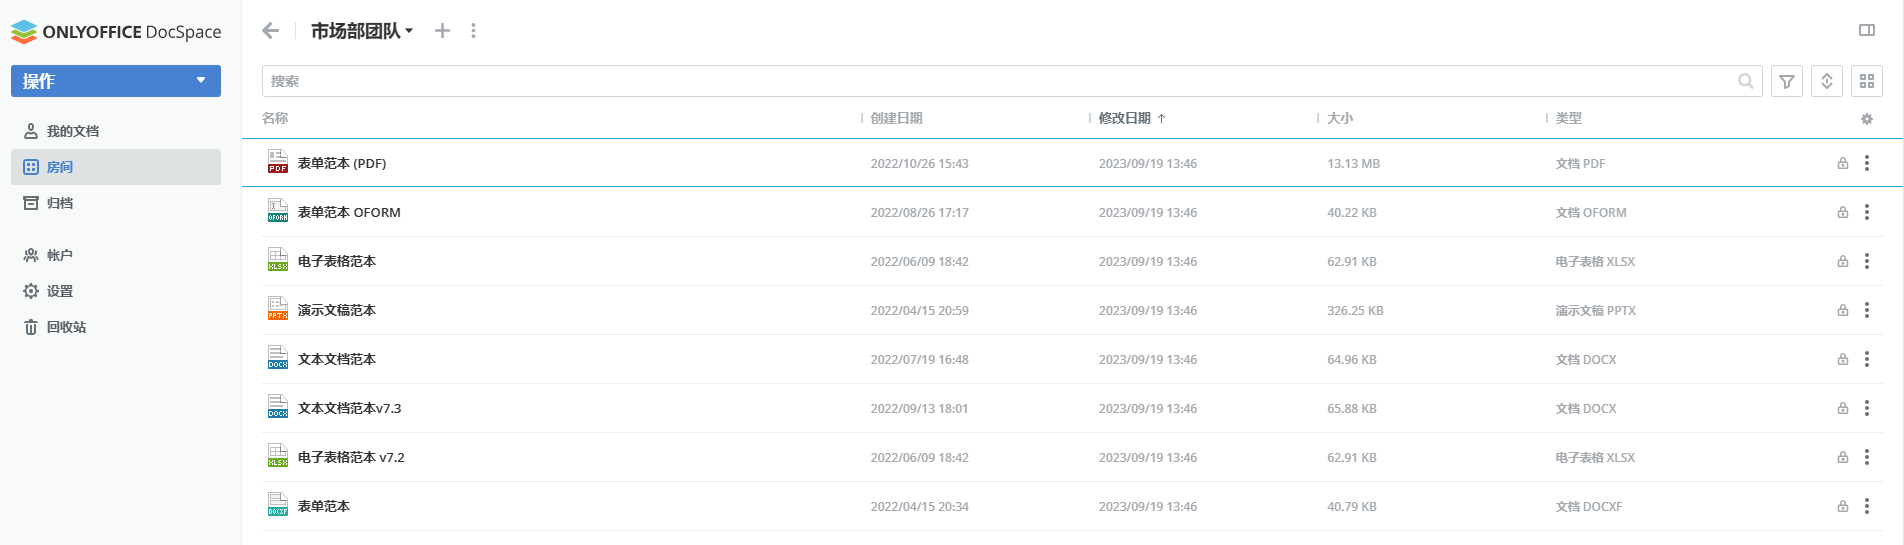1904x545 pixels.
Task: Click the back arrow icon
Action: 270,31
